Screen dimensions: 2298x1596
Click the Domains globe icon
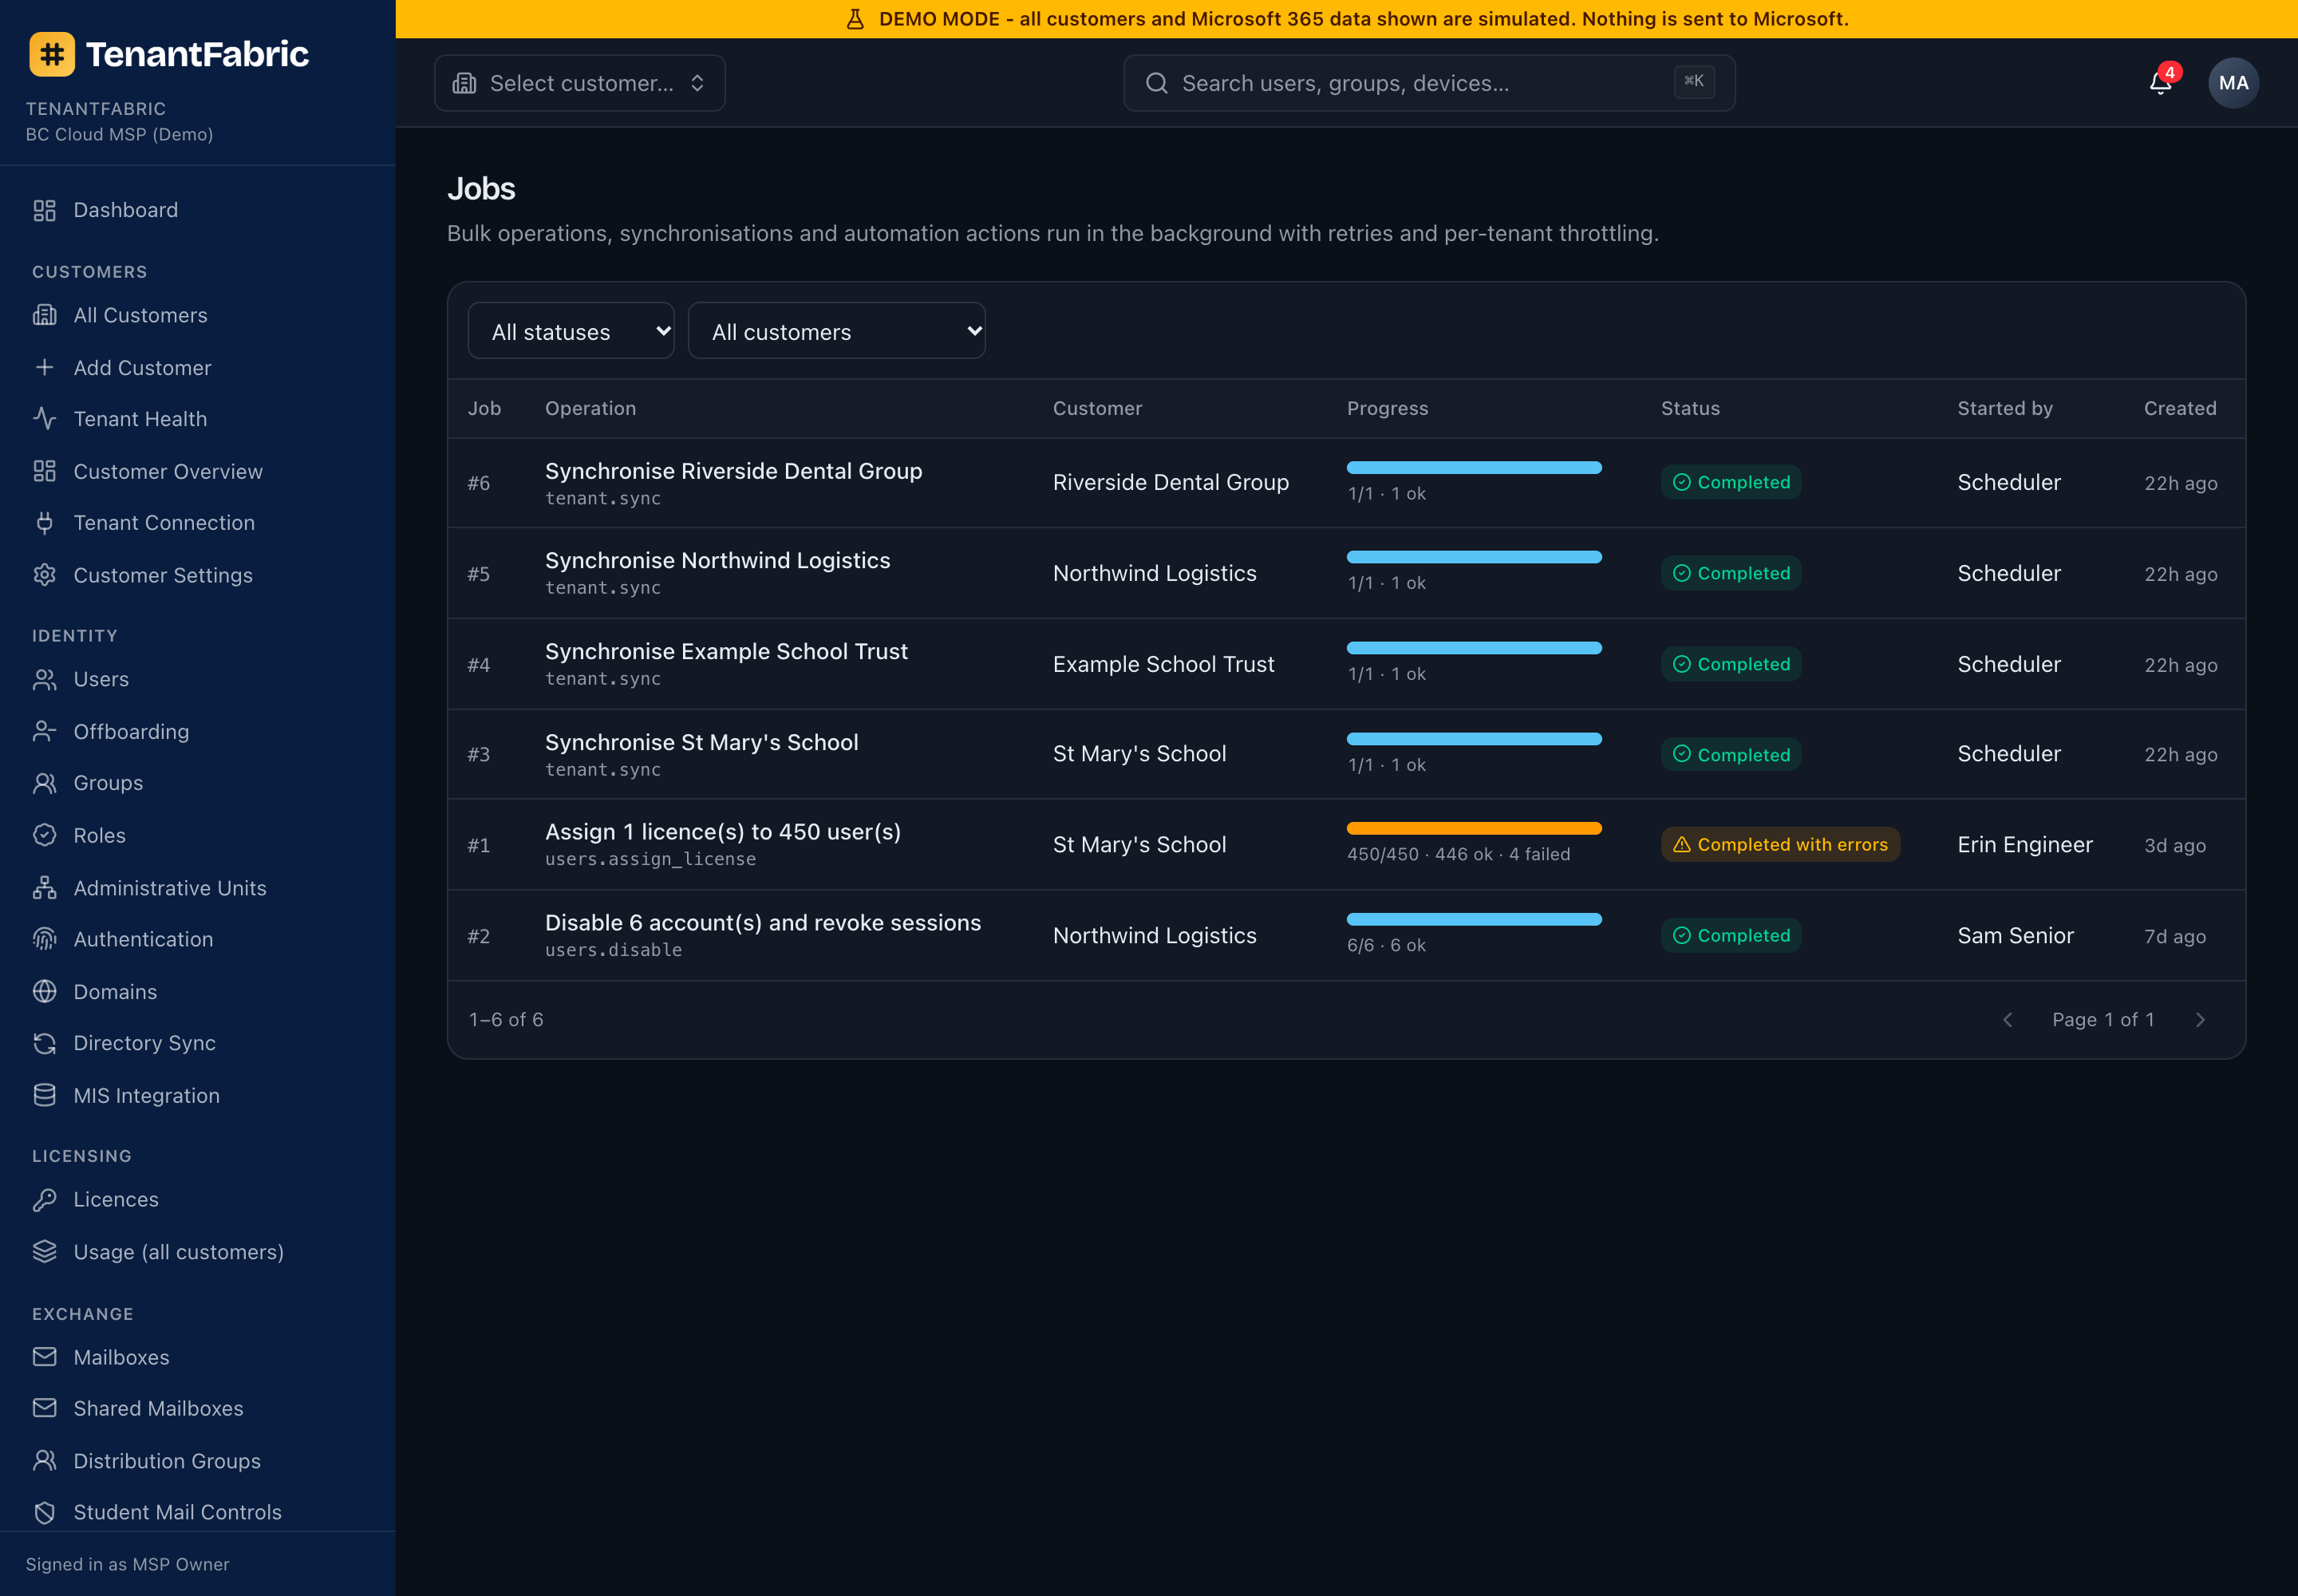pos(44,991)
